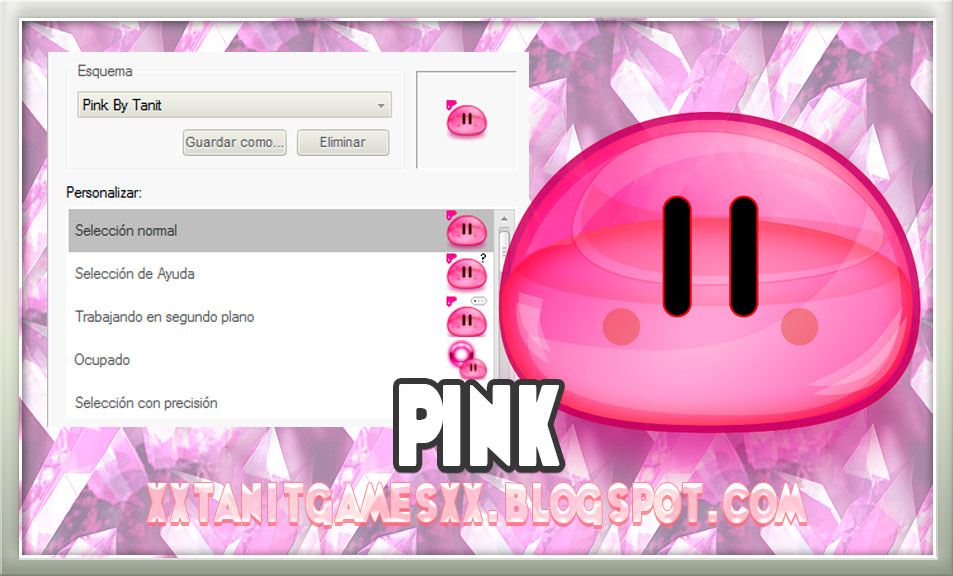Screen dimensions: 953x576
Task: Open the Esquema dropdown showing Pink By Tanit
Action: coord(234,105)
